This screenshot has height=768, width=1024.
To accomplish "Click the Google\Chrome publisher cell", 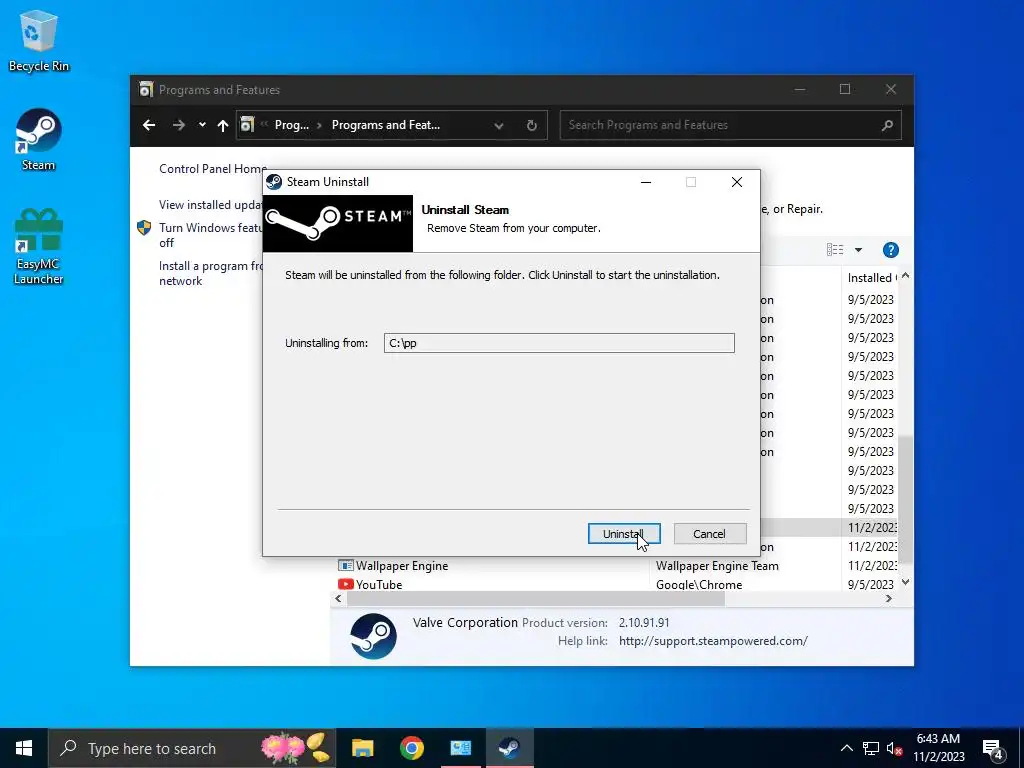I will point(699,584).
